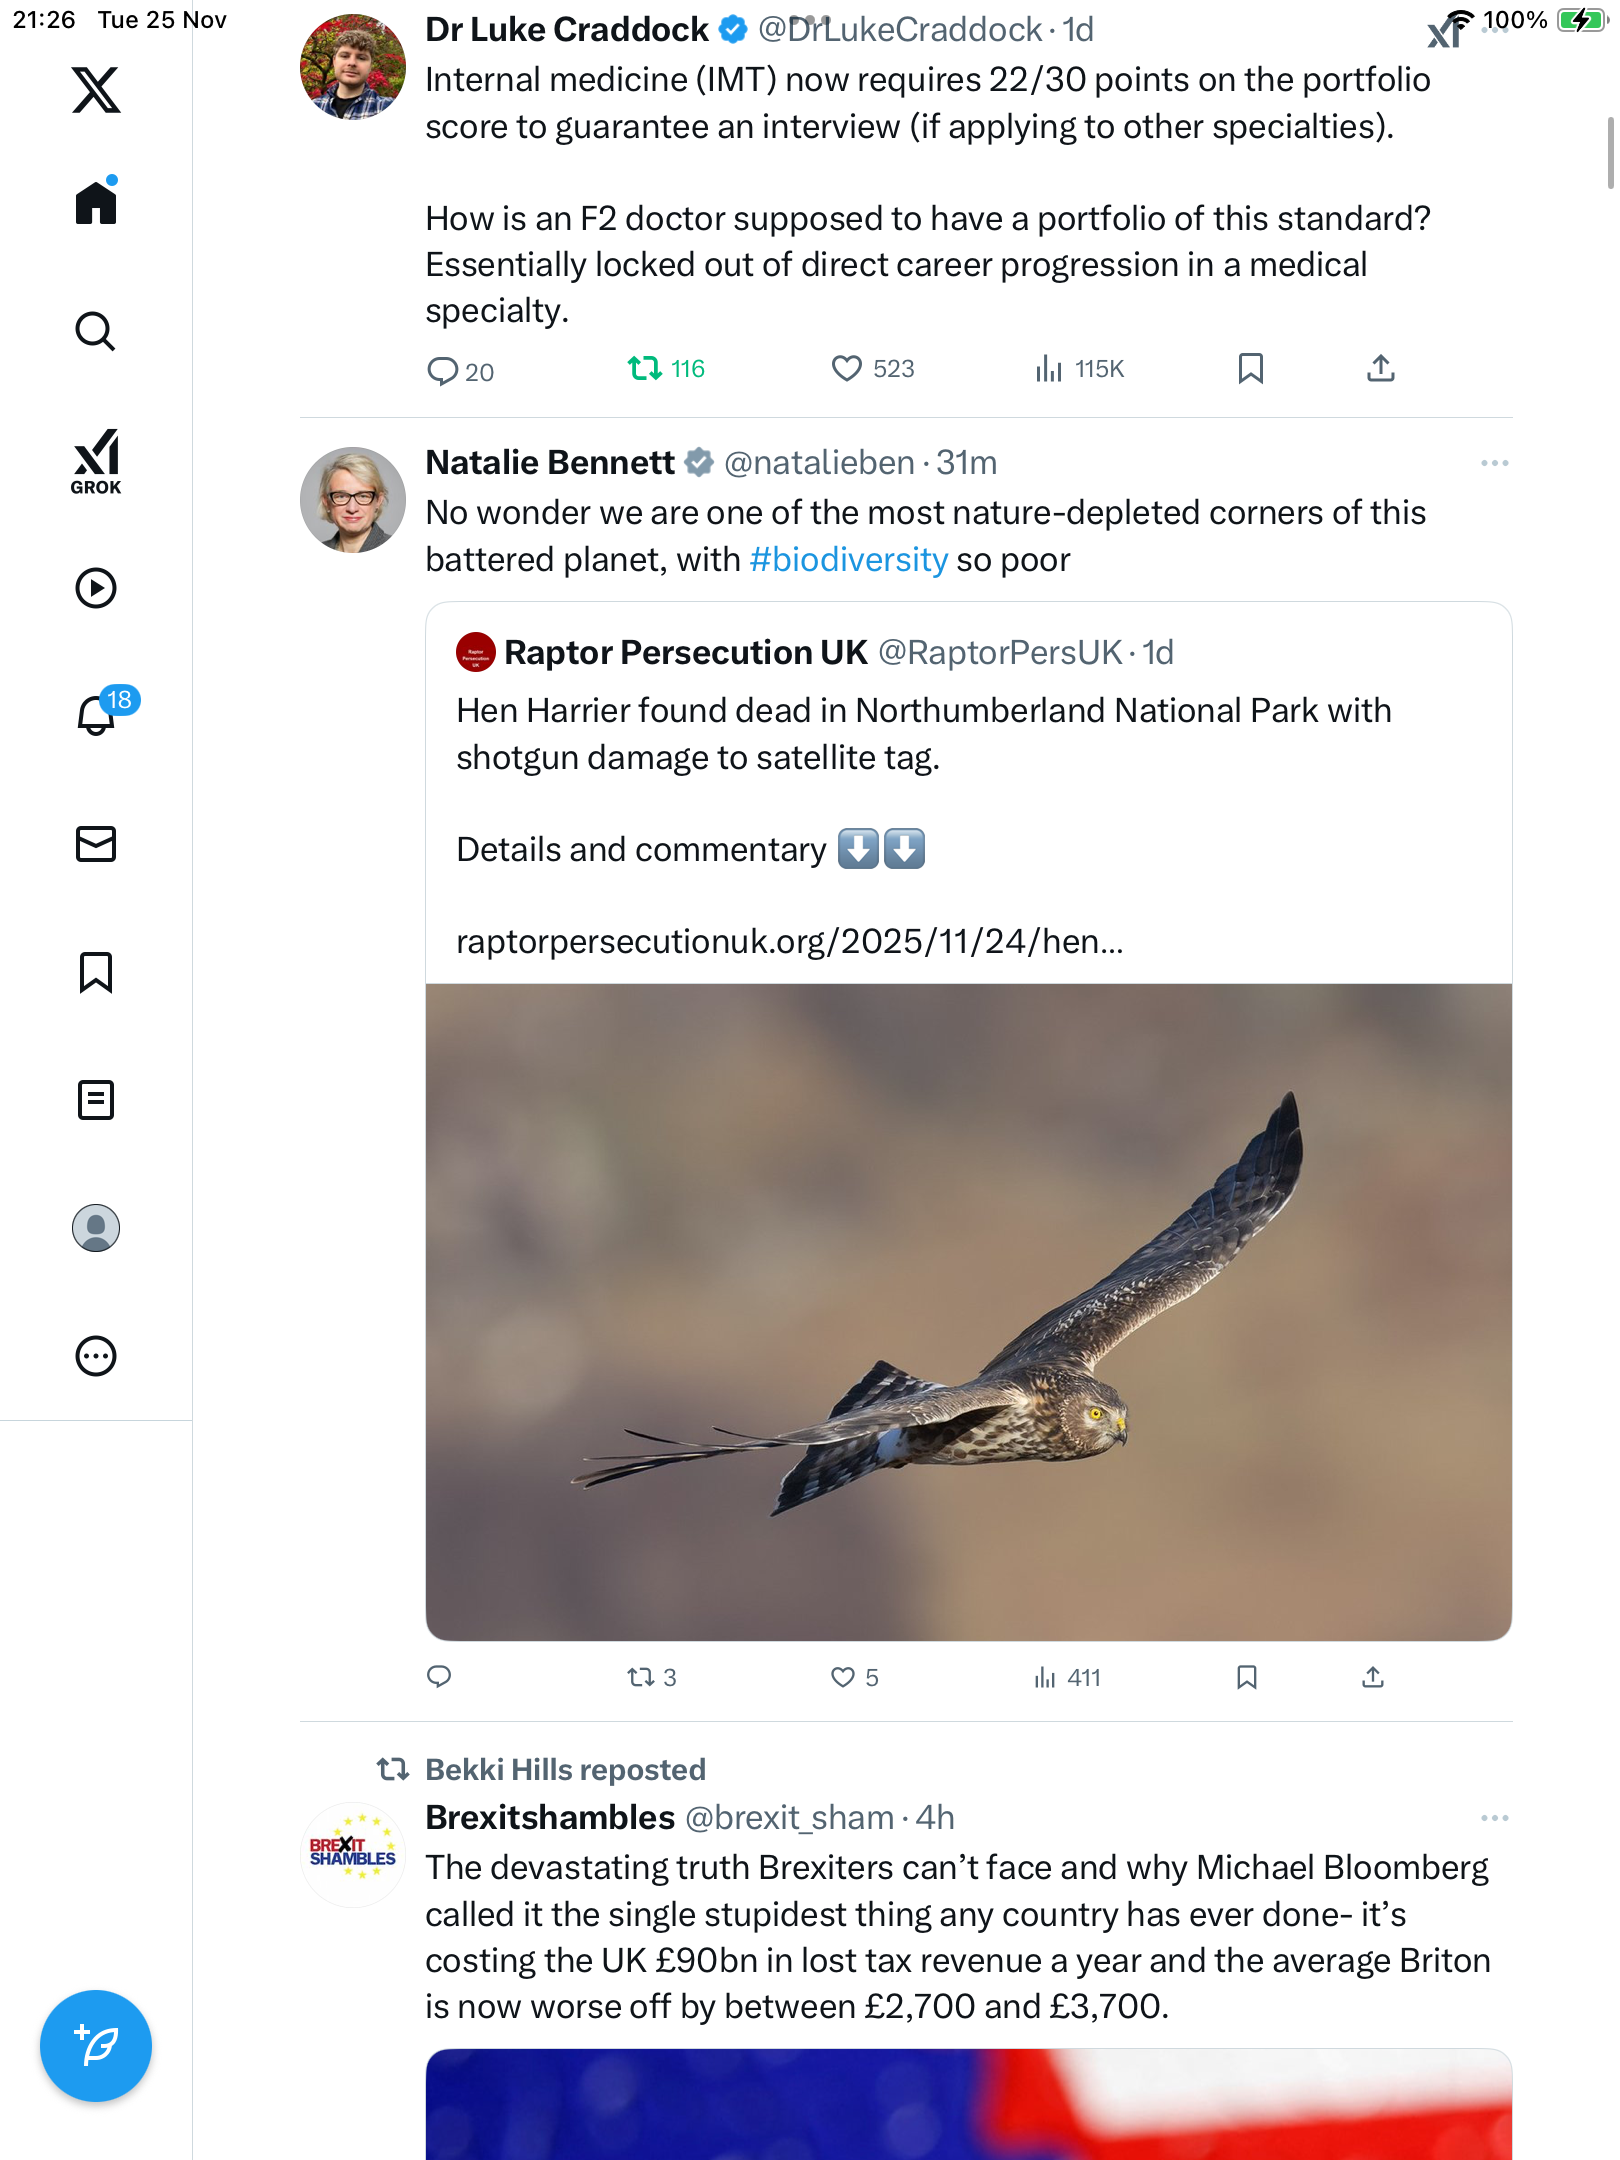Open more options on Brexitshambles post
Image resolution: width=1620 pixels, height=2160 pixels.
(x=1494, y=1818)
